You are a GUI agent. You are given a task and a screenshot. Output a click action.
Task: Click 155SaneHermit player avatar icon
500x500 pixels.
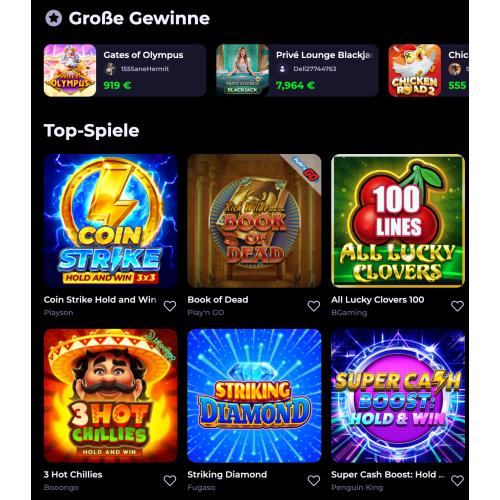coord(110,69)
